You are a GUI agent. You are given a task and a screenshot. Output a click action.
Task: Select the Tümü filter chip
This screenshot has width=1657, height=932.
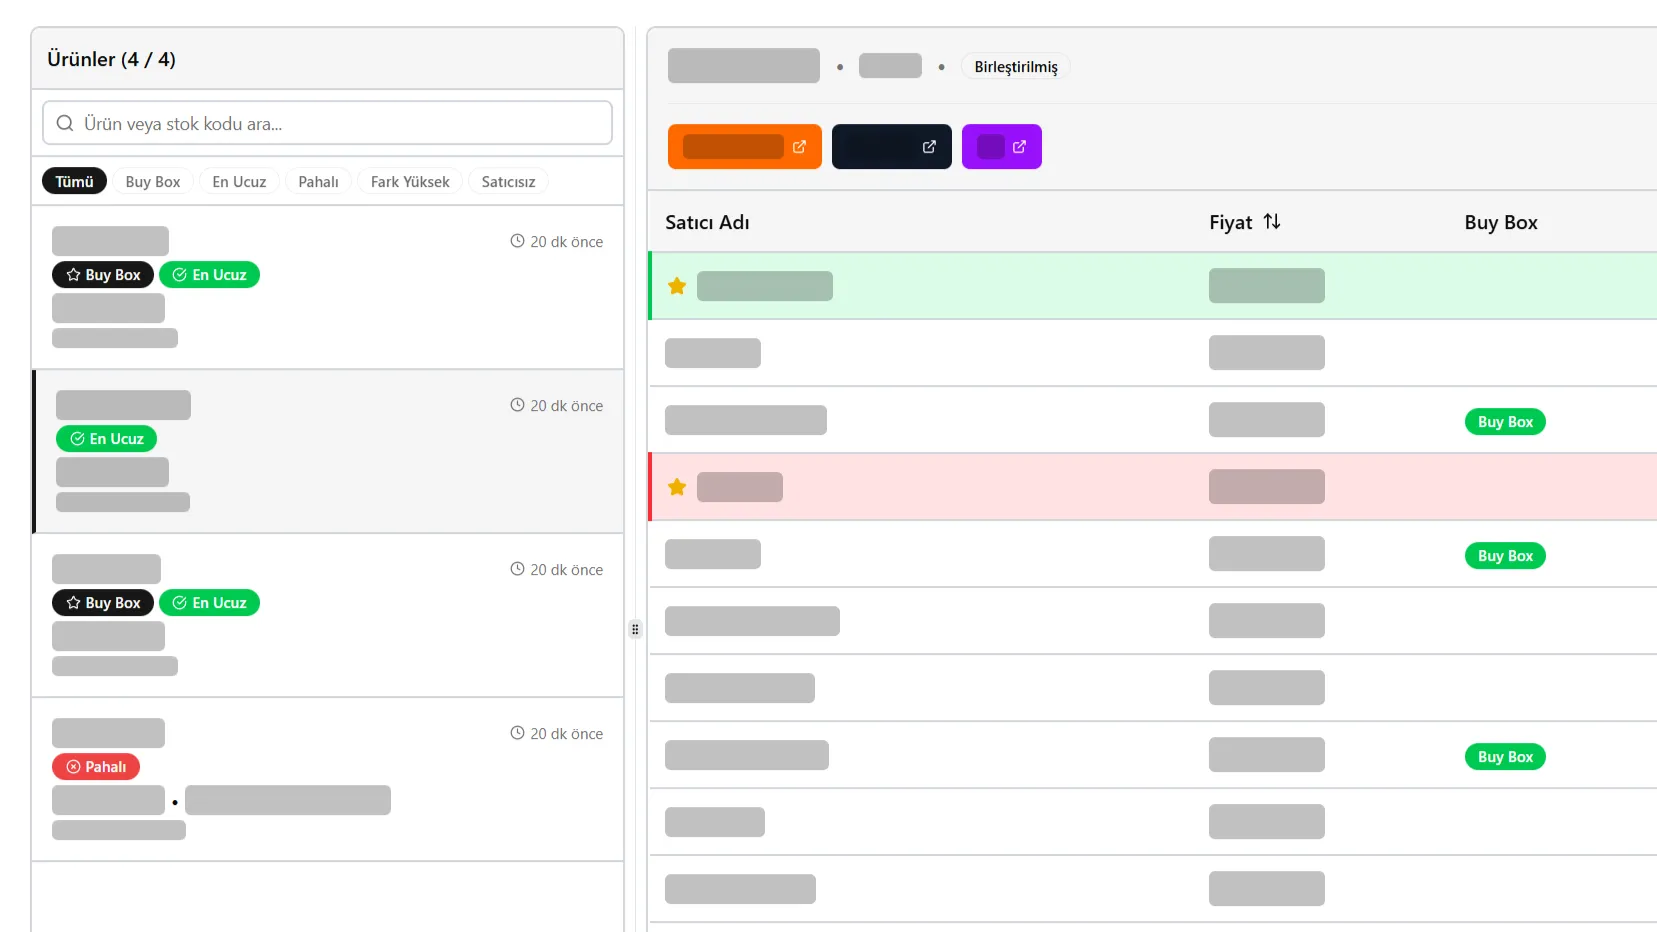[x=74, y=181]
